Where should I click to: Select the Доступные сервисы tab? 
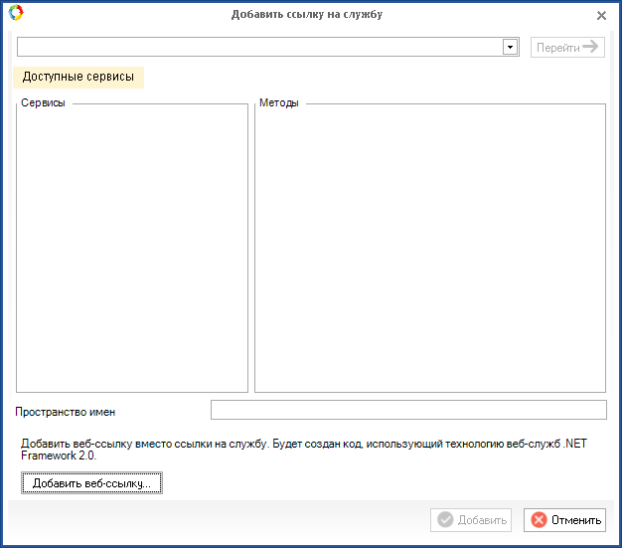pos(78,77)
